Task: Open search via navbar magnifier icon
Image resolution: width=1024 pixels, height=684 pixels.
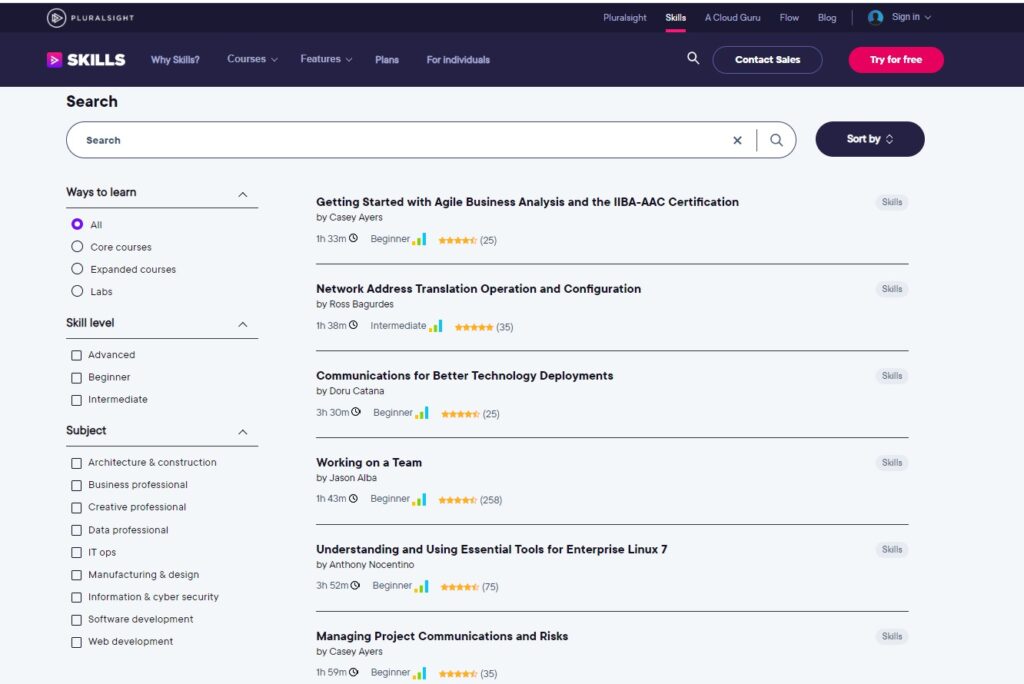Action: tap(693, 59)
